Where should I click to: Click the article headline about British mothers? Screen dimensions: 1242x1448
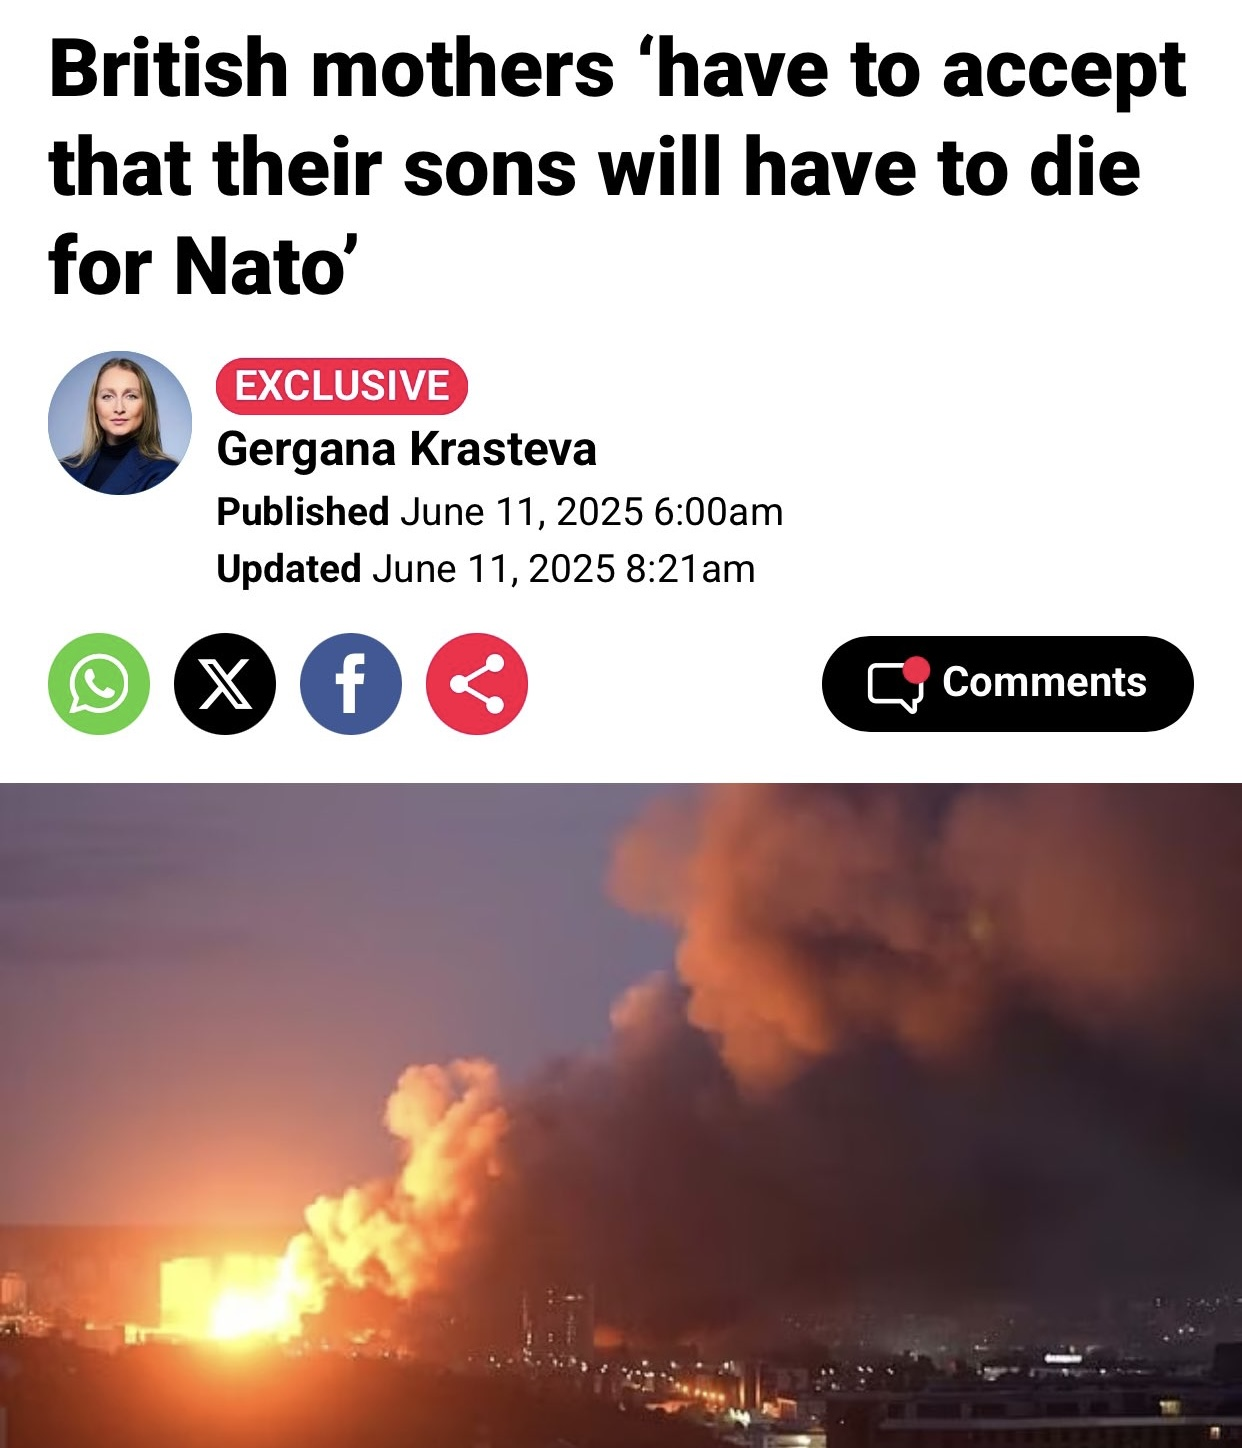pyautogui.click(x=617, y=167)
